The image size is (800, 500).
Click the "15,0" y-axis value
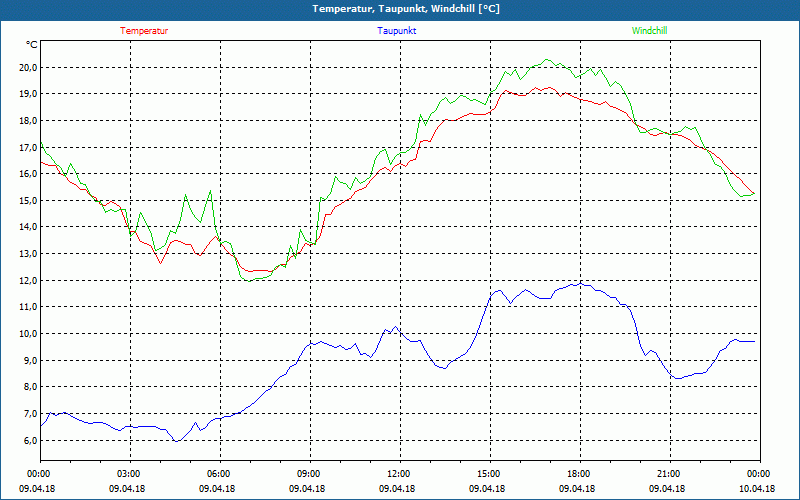pos(28,201)
